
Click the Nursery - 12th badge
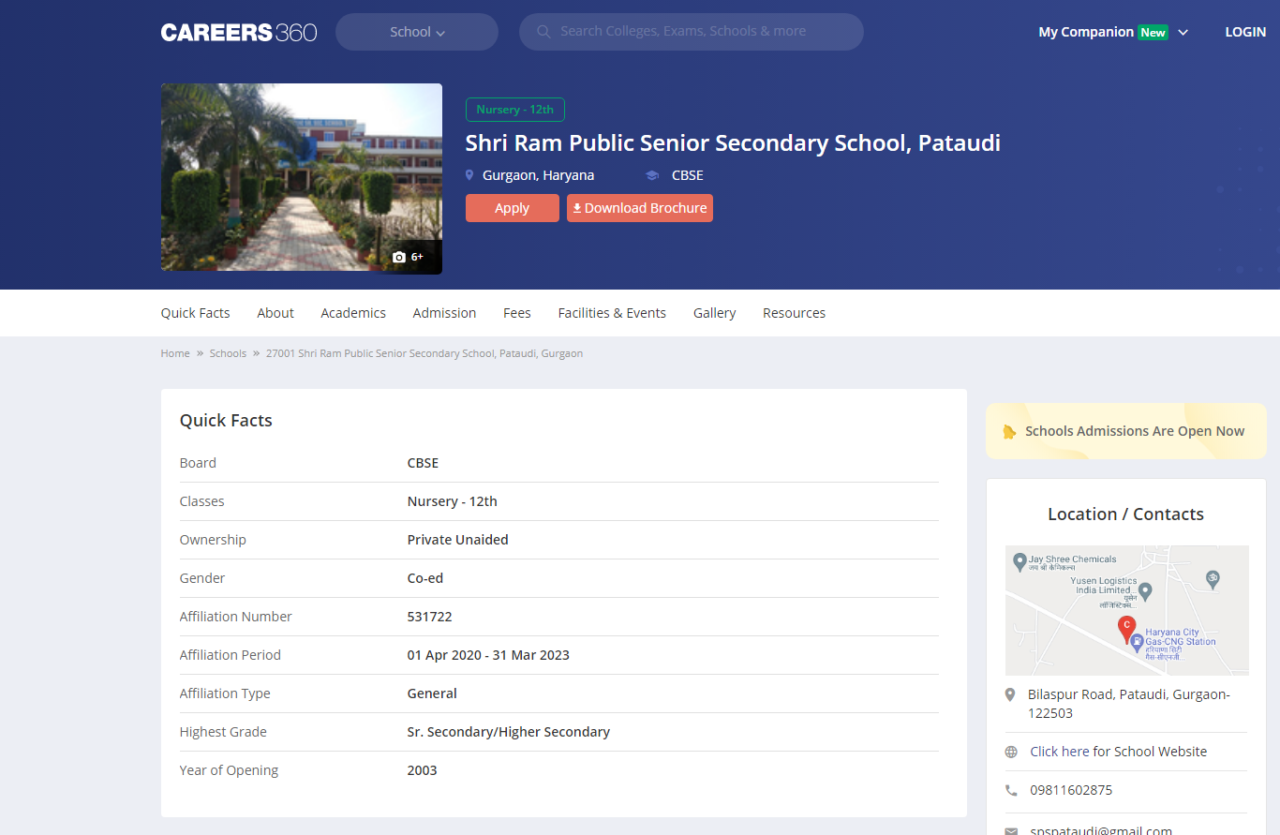(x=515, y=110)
